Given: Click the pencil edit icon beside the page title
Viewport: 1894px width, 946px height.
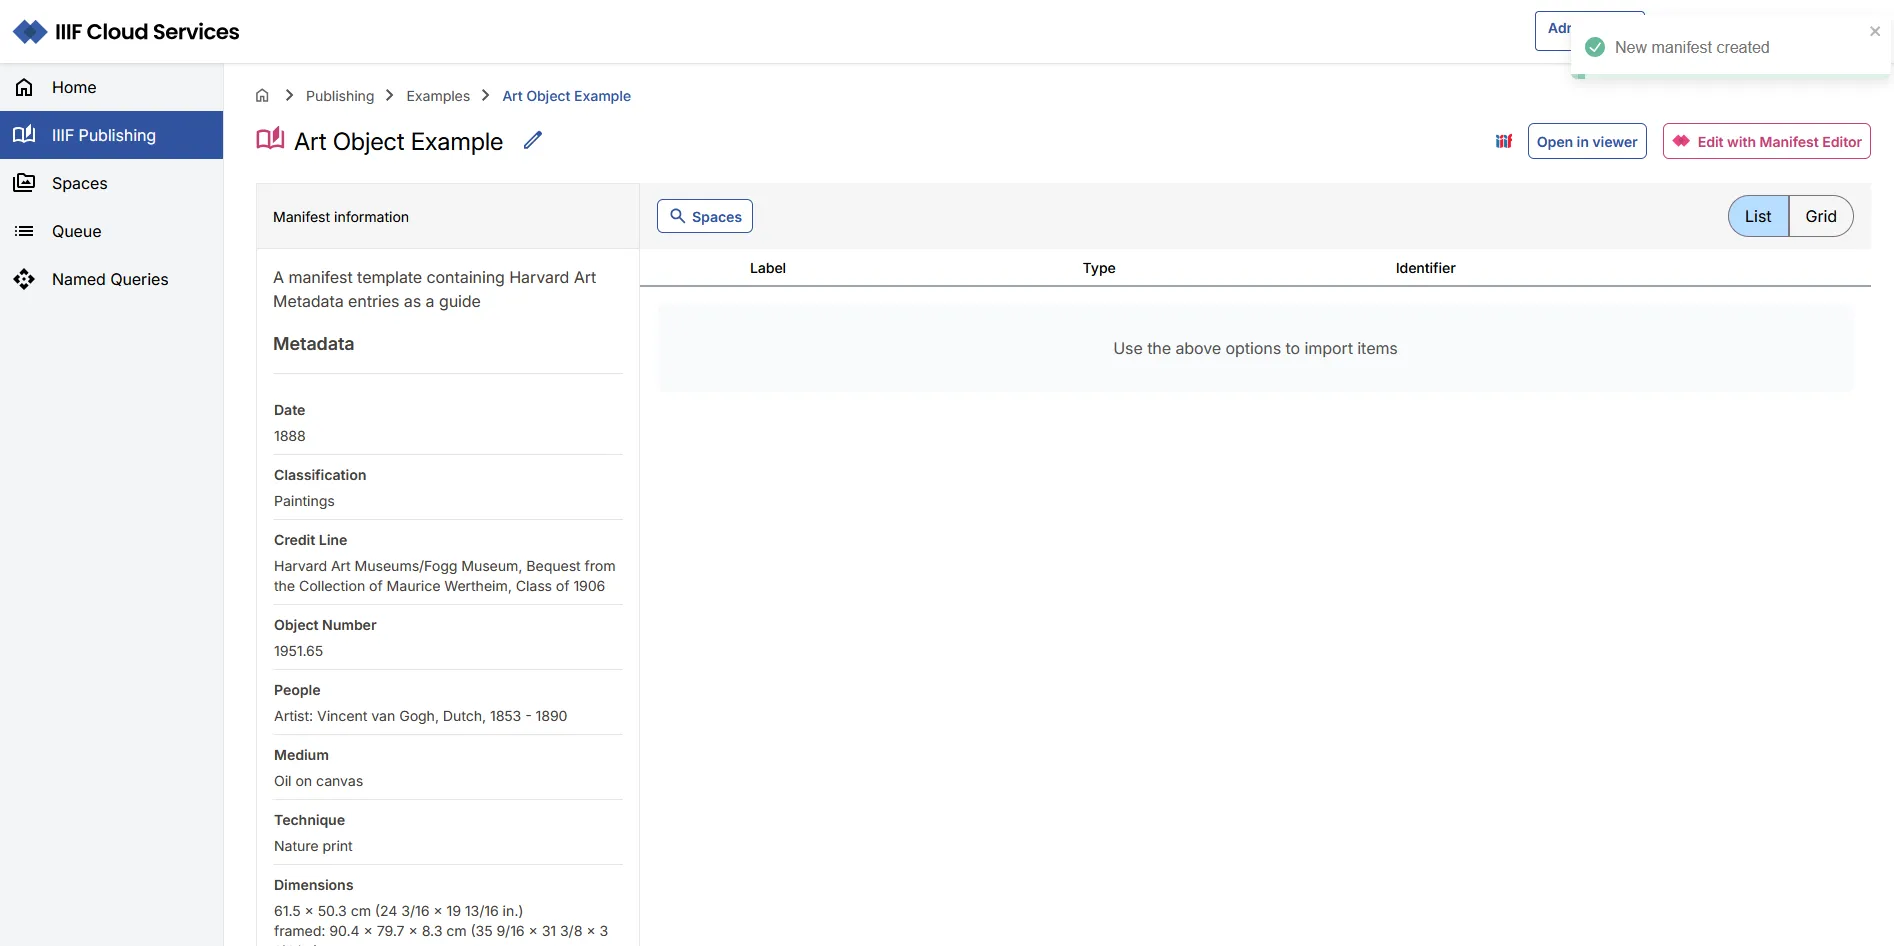Looking at the screenshot, I should click(532, 140).
